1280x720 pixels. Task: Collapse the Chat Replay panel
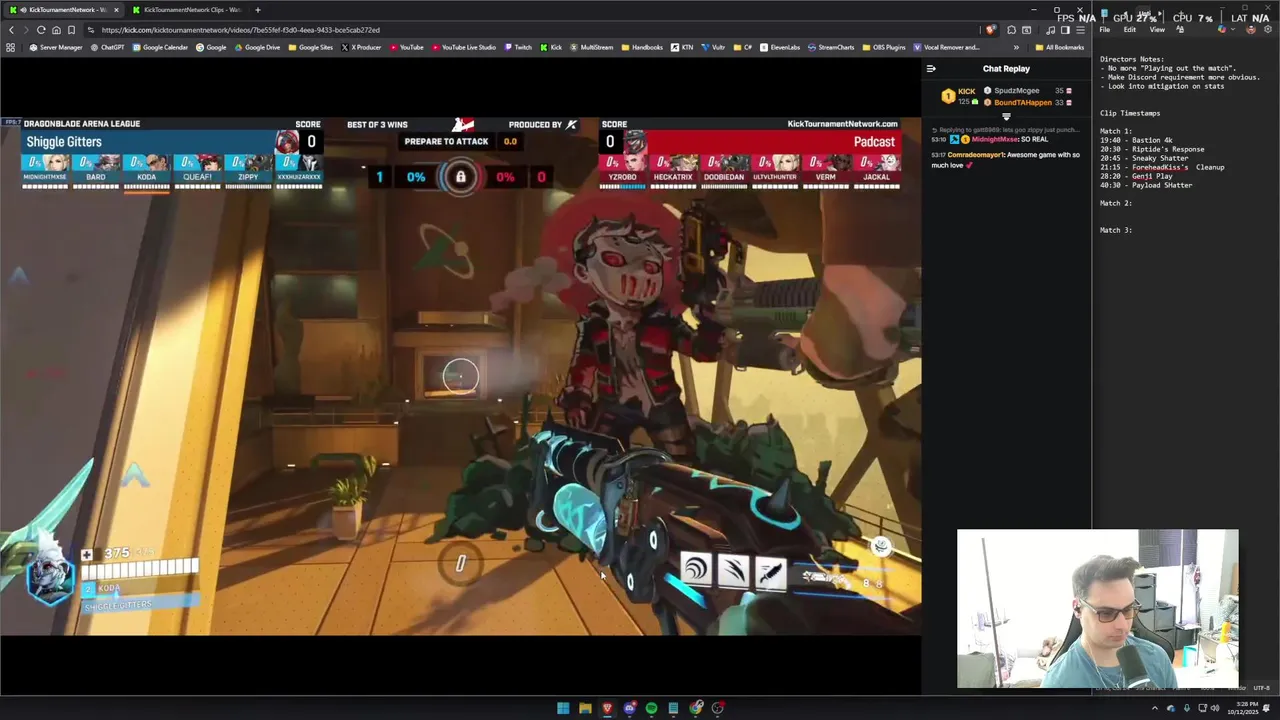(931, 69)
